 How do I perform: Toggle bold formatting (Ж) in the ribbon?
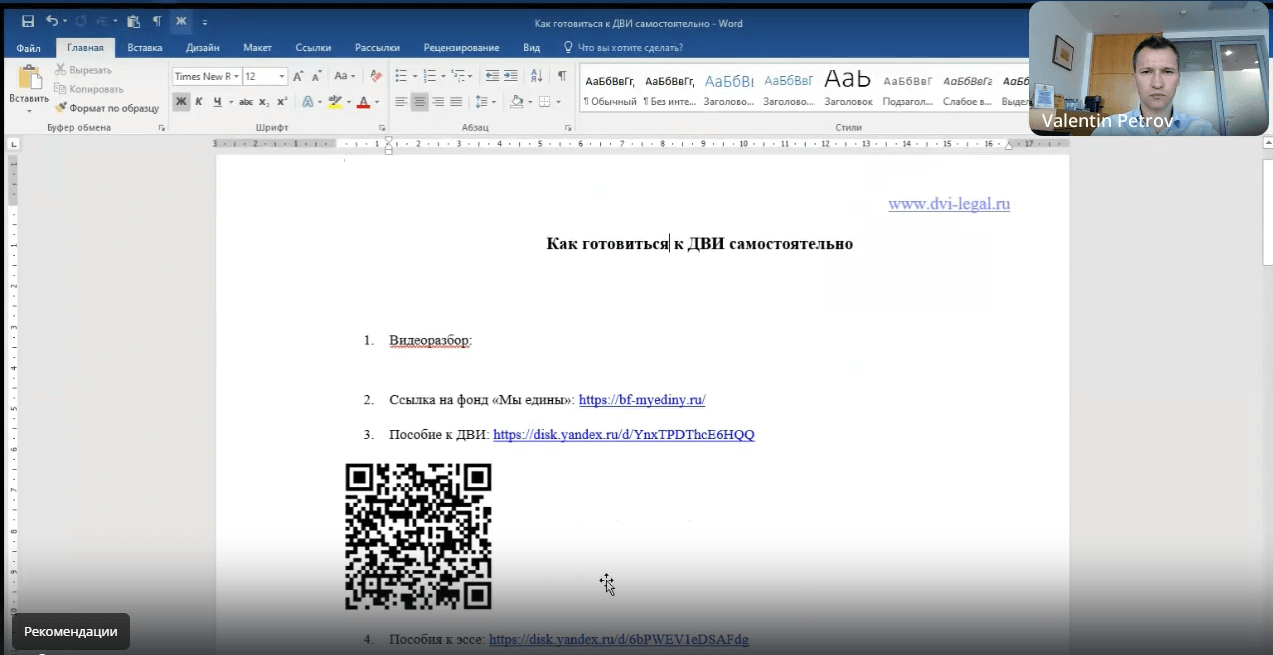pos(181,102)
